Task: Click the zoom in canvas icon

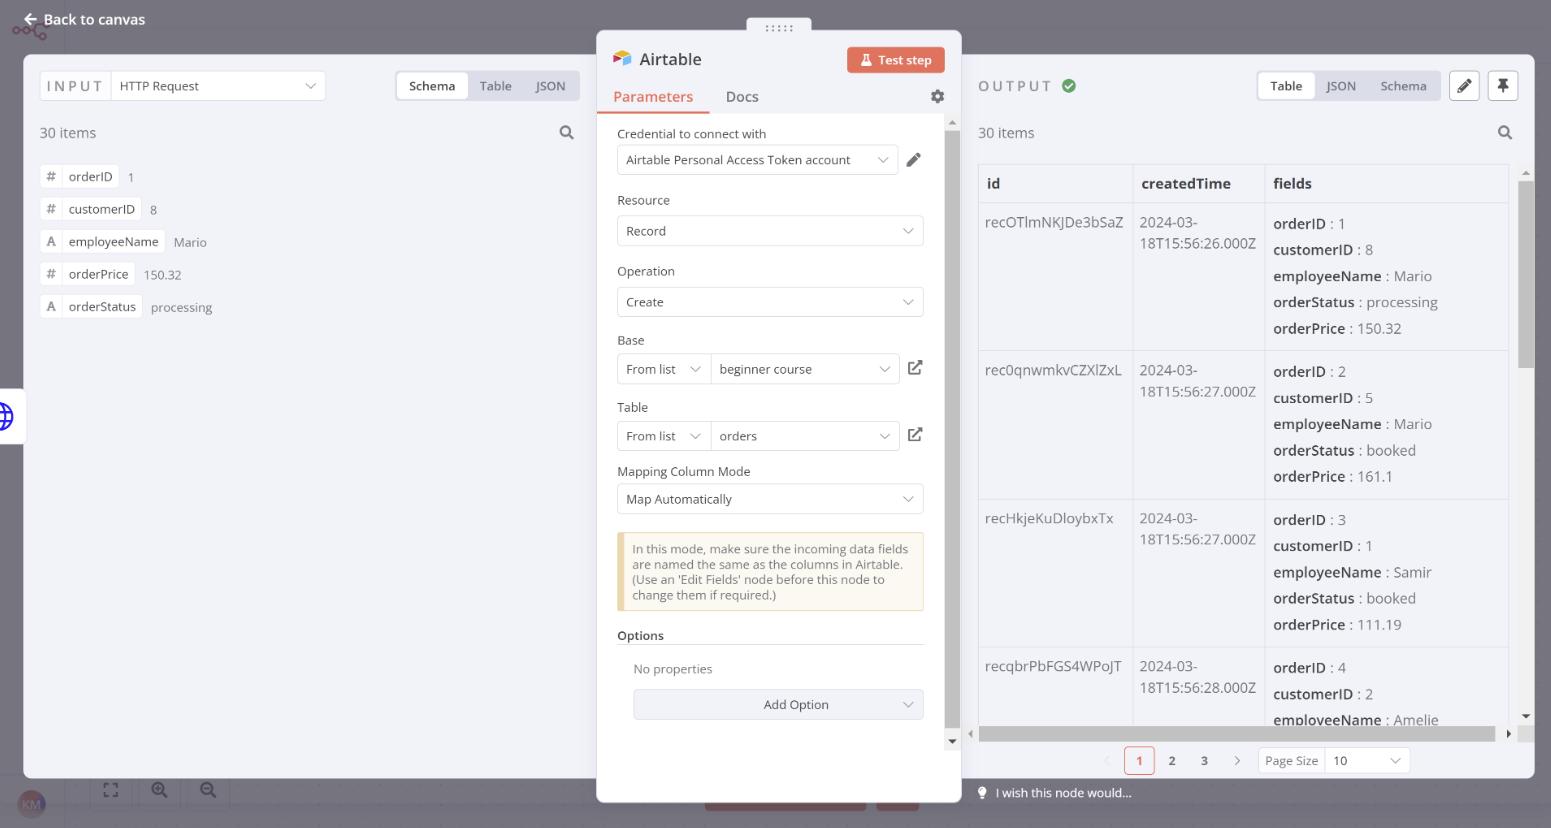Action: click(x=159, y=790)
